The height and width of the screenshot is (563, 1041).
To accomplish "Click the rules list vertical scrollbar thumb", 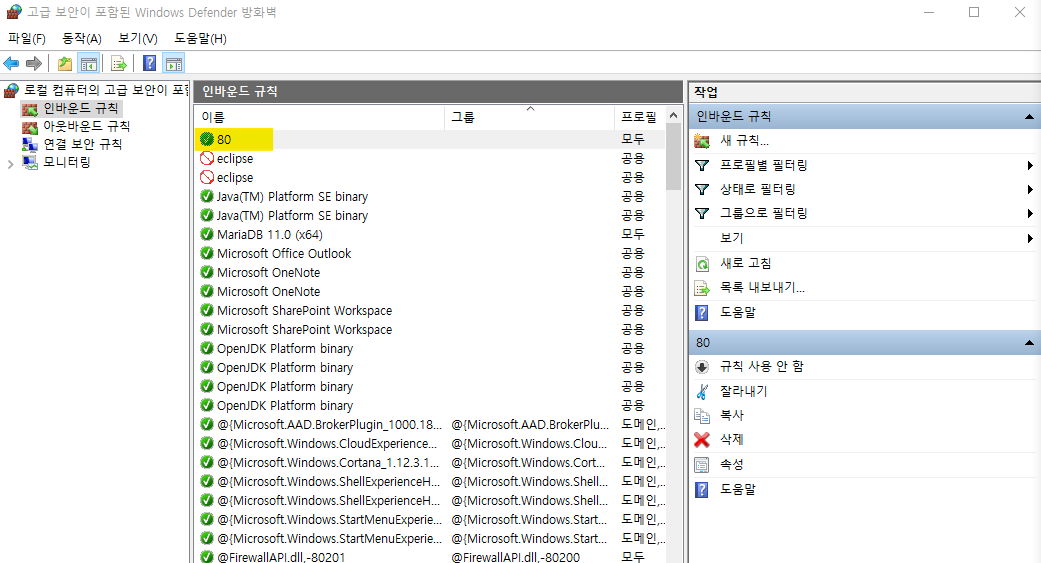I will coord(673,157).
